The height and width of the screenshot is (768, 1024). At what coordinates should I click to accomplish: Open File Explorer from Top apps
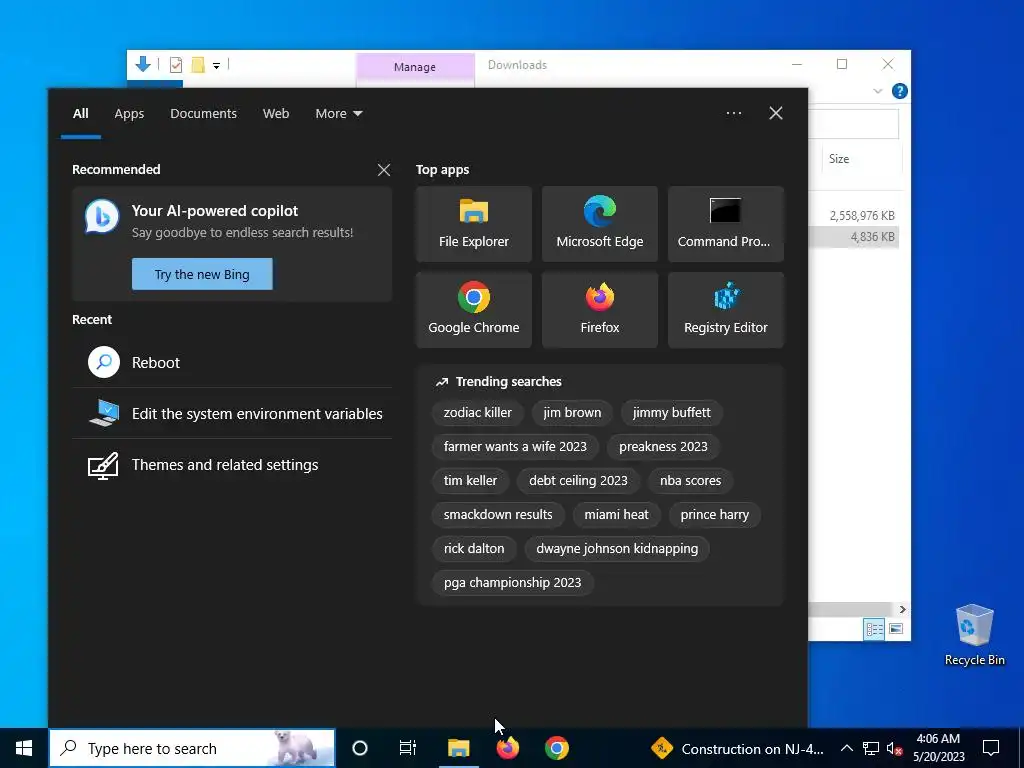click(x=473, y=224)
